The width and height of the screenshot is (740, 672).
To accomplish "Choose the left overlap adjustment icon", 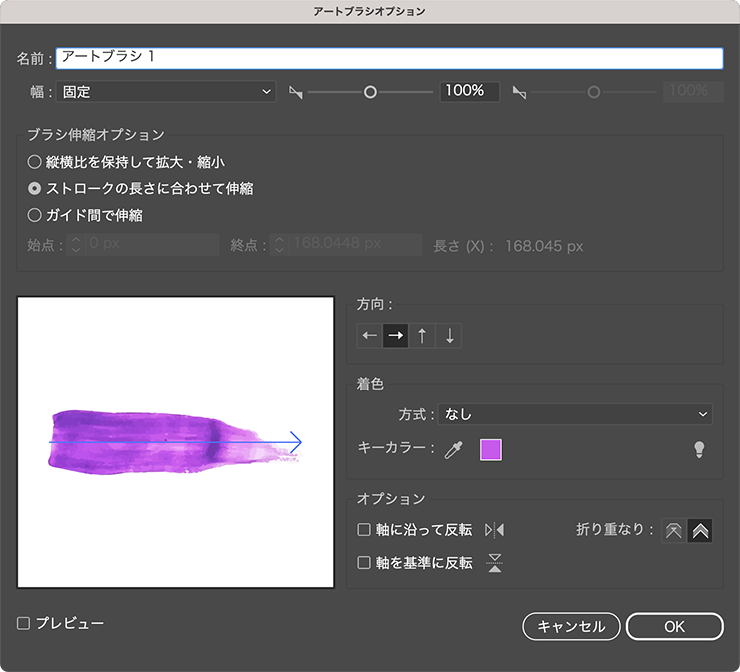I will (x=674, y=531).
